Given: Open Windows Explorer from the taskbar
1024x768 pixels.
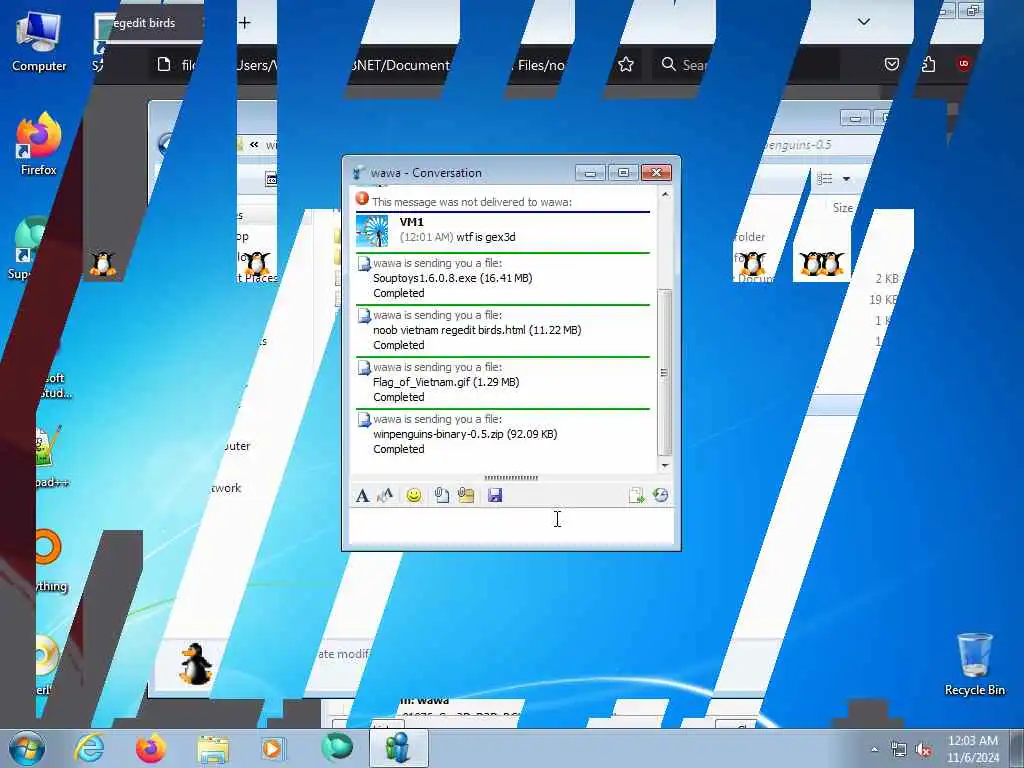Looking at the screenshot, I should click(213, 748).
